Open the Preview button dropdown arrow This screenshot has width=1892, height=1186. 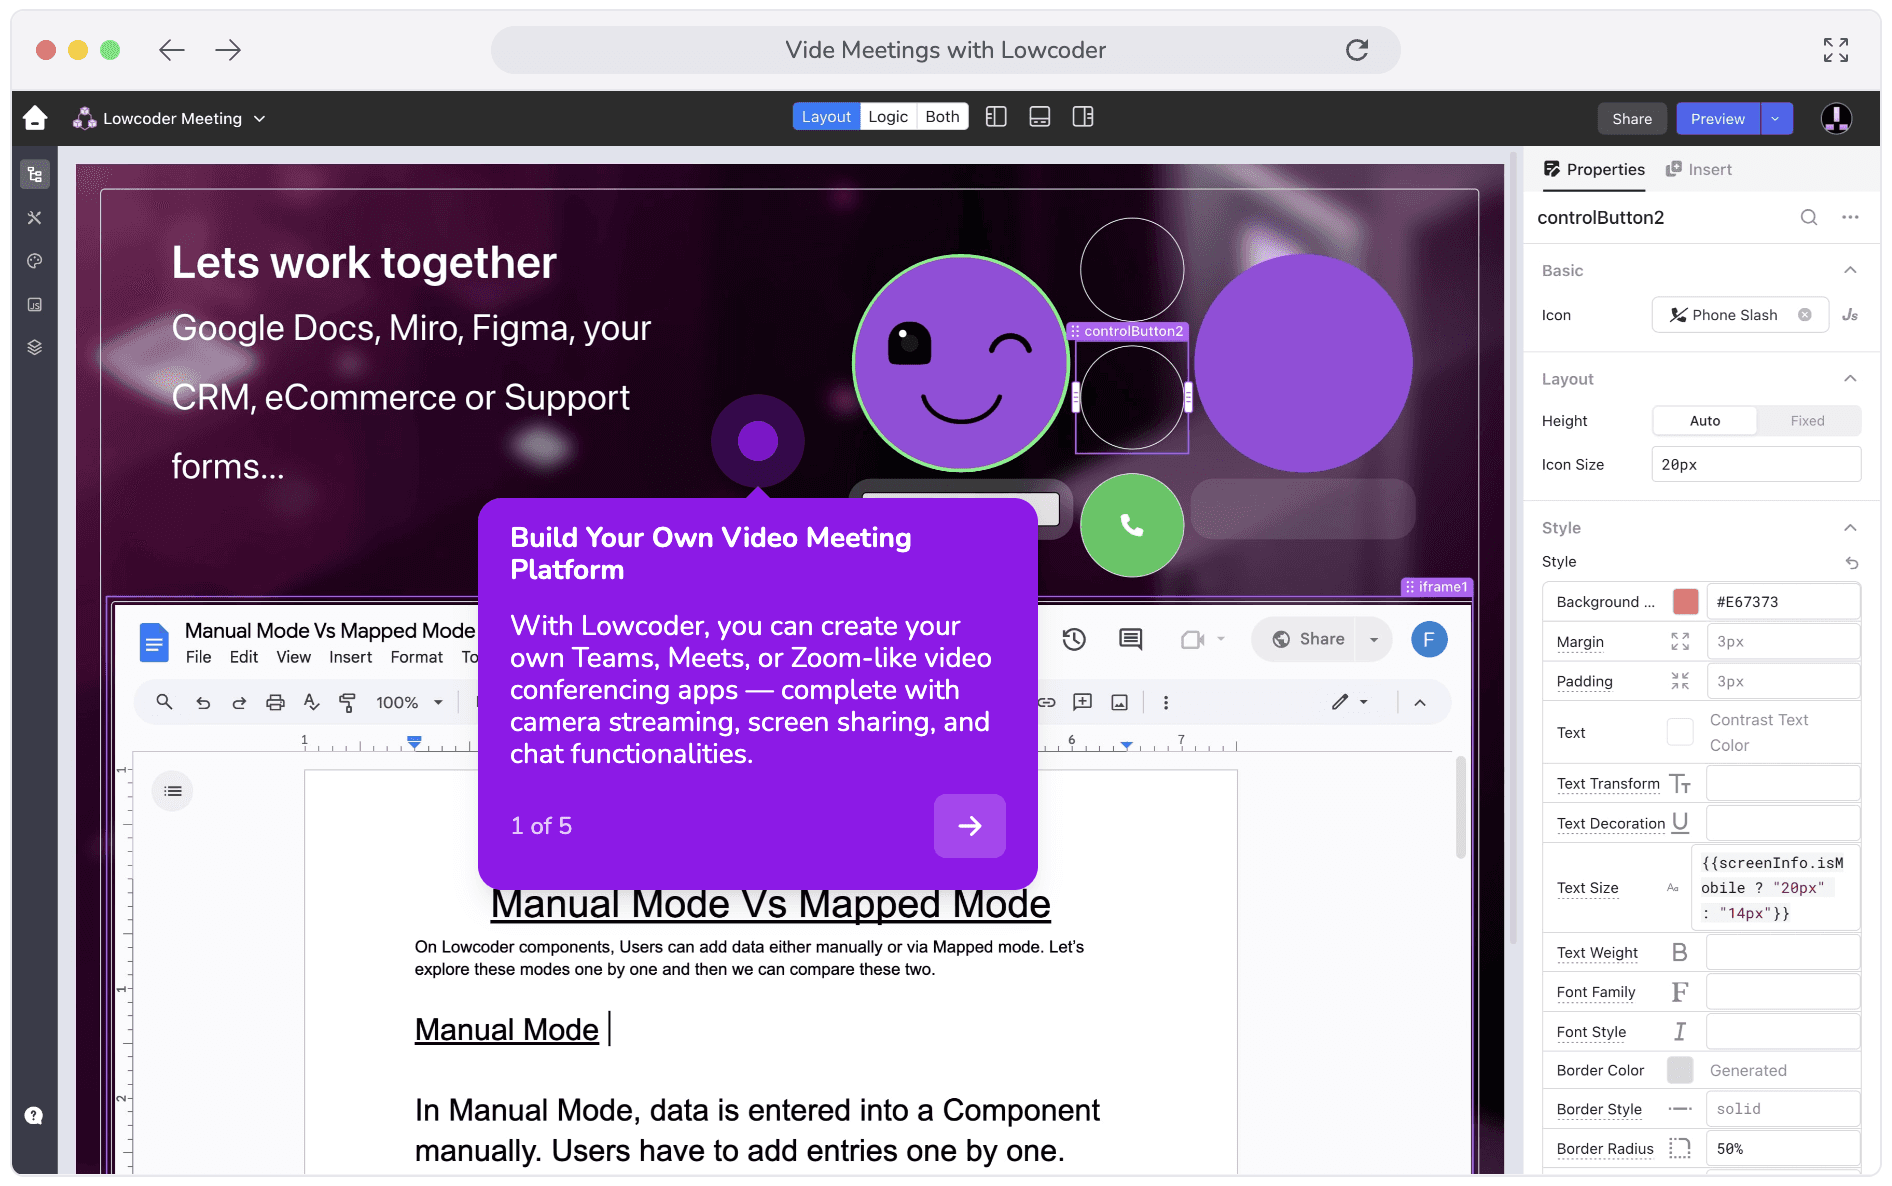(1776, 119)
